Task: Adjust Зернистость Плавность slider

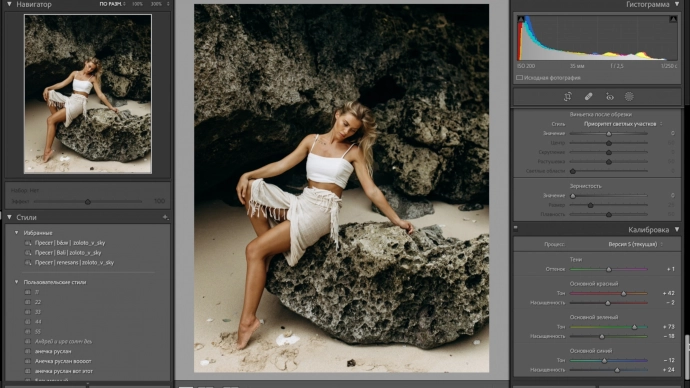Action: click(x=609, y=215)
